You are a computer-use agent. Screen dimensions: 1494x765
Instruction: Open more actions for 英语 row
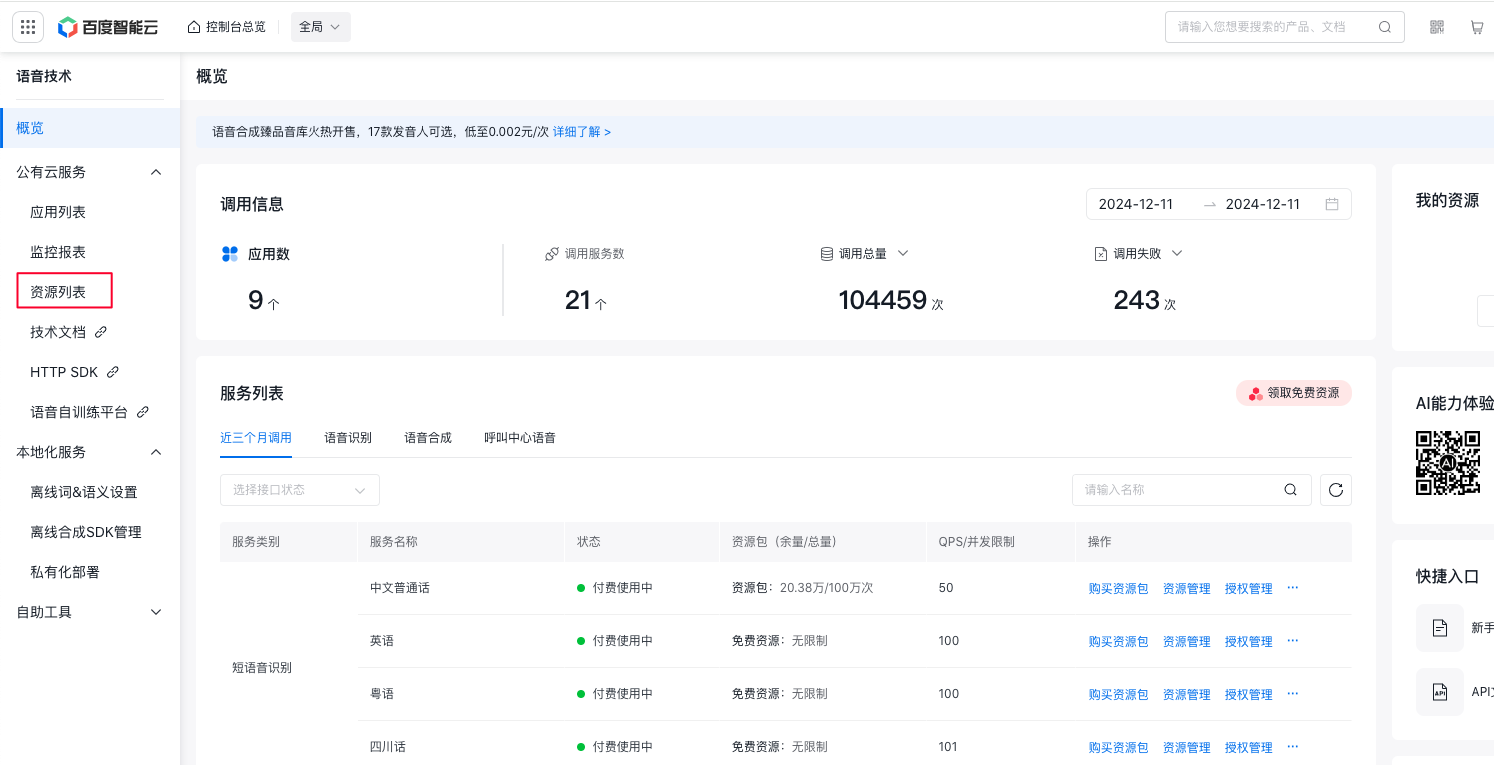click(x=1292, y=640)
